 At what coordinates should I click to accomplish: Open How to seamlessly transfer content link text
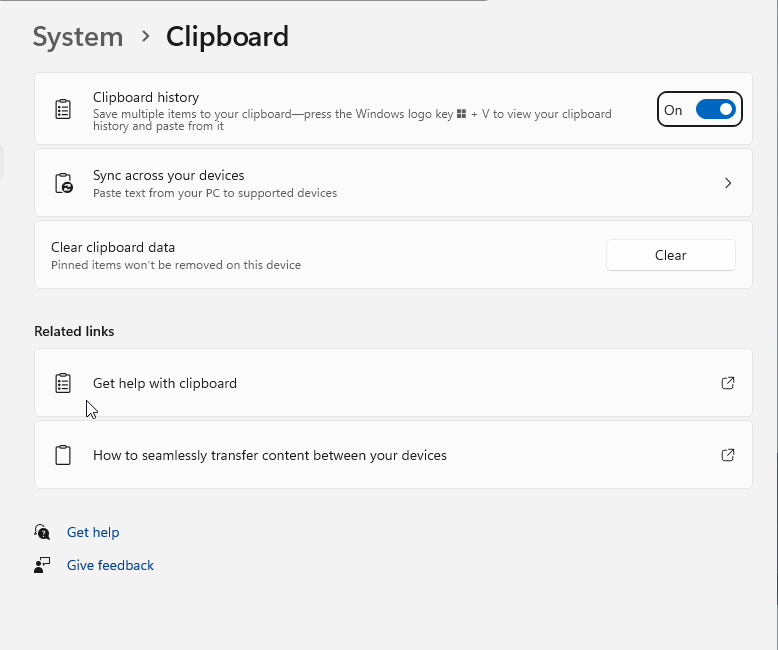(x=270, y=455)
